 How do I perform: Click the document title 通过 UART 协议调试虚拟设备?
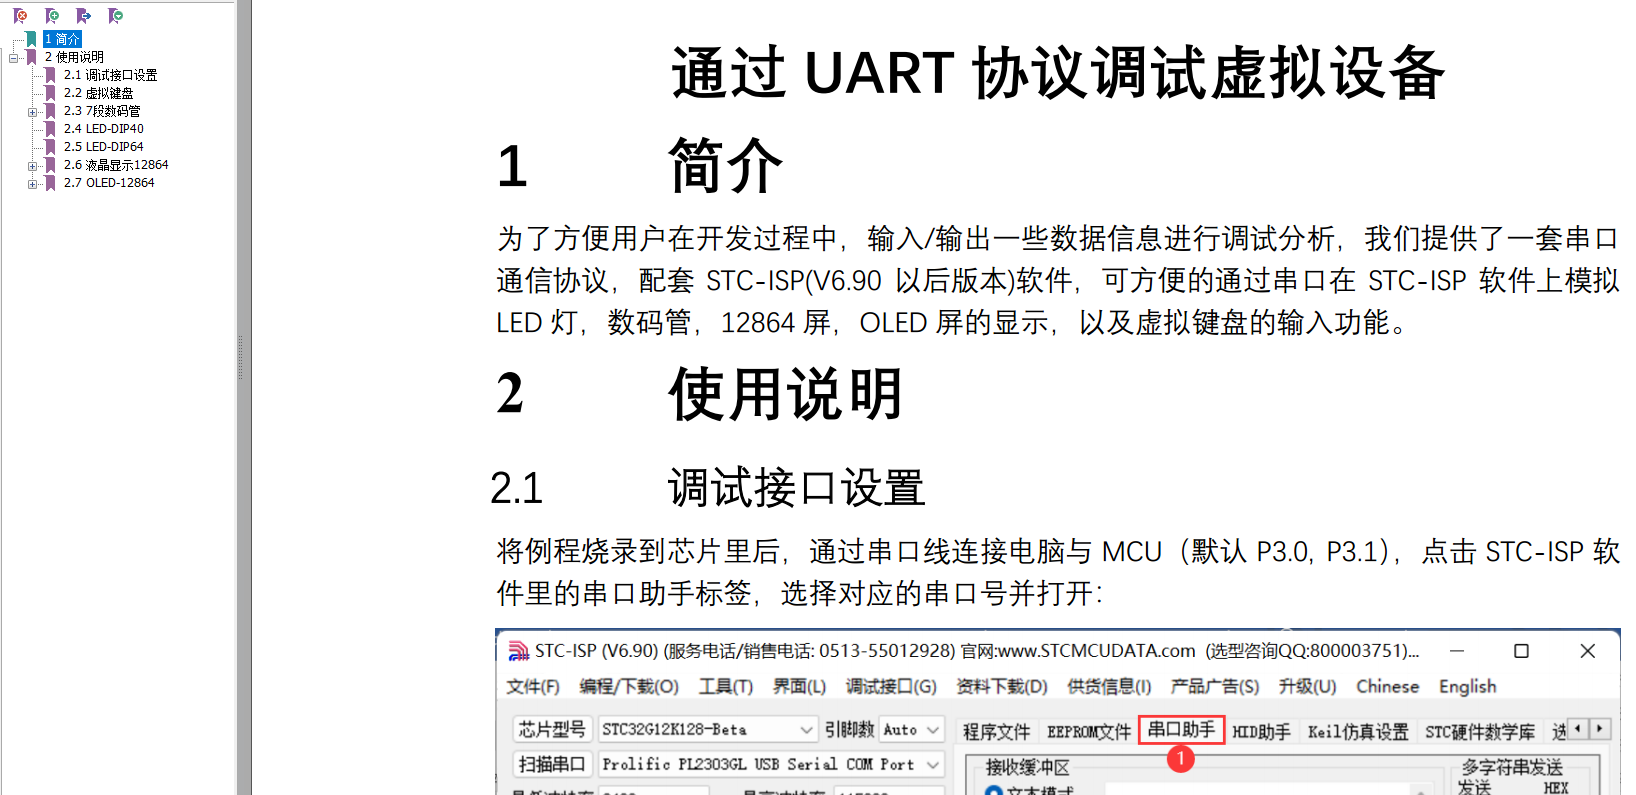[x=1058, y=73]
